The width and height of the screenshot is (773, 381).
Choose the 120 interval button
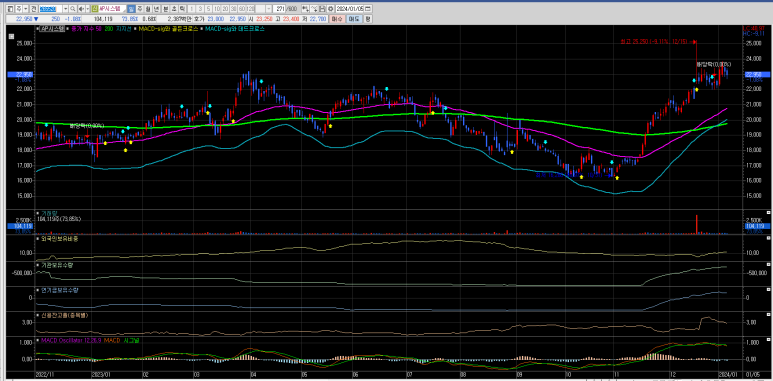pyautogui.click(x=250, y=9)
